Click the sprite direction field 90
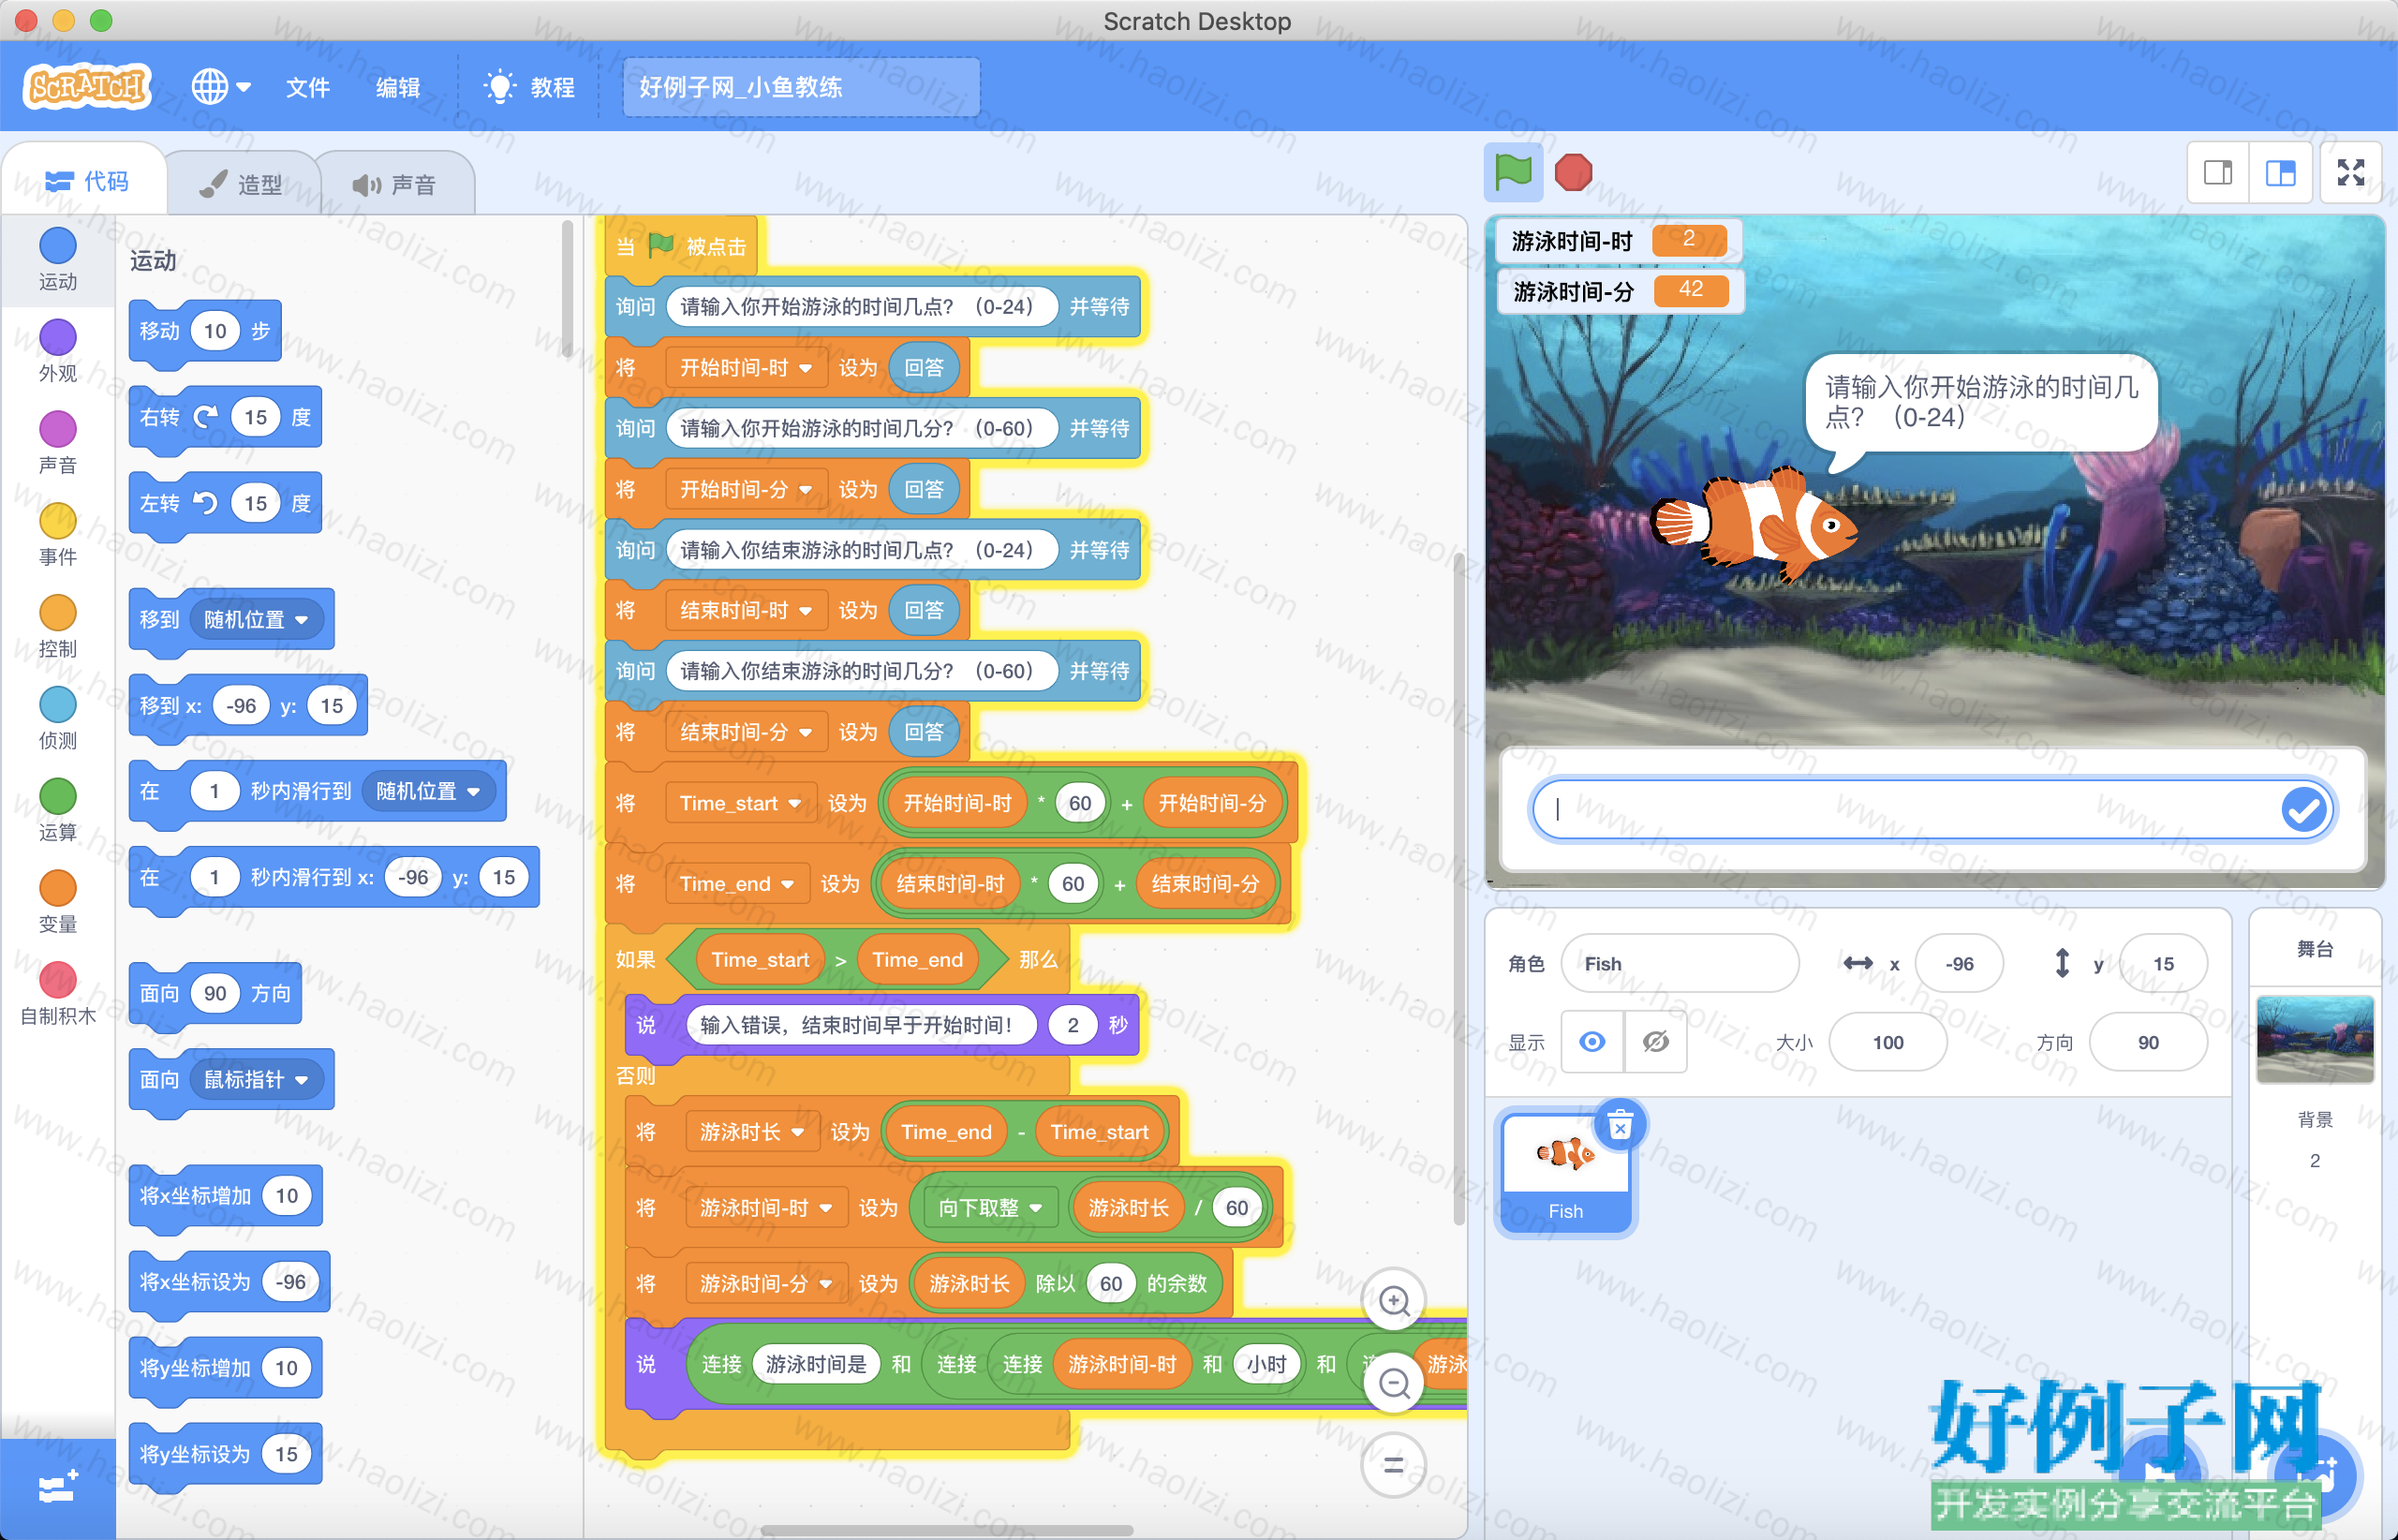 point(2147,1042)
